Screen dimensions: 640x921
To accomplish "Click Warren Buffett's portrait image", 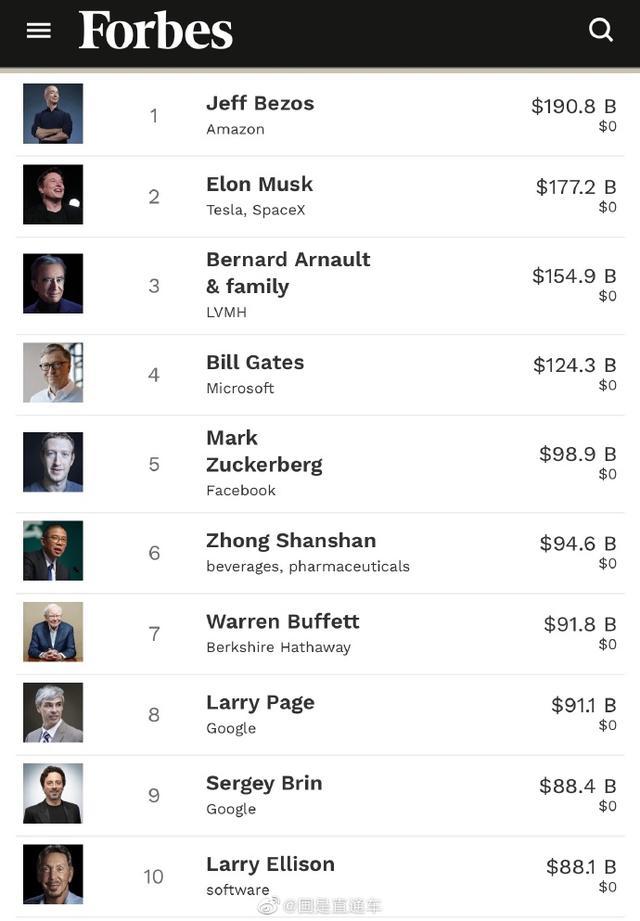I will 53,632.
